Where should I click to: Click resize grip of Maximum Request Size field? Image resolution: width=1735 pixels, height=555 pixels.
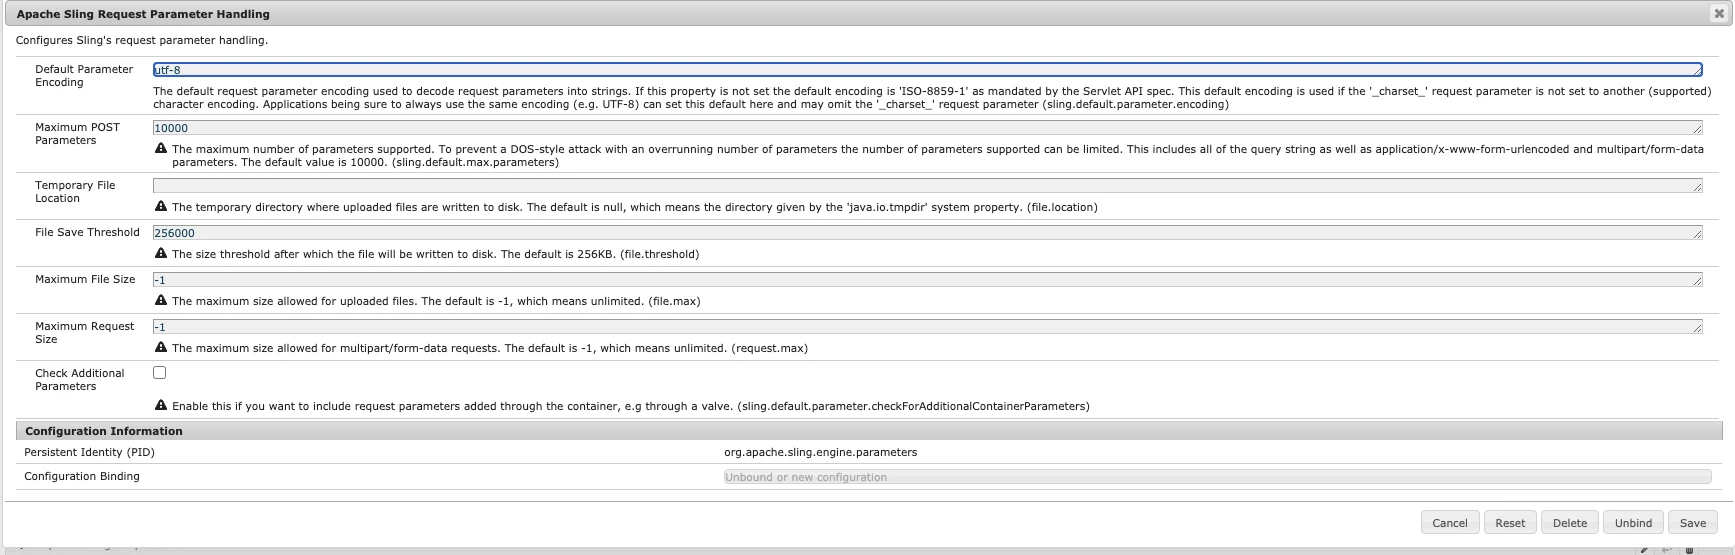coord(1697,329)
